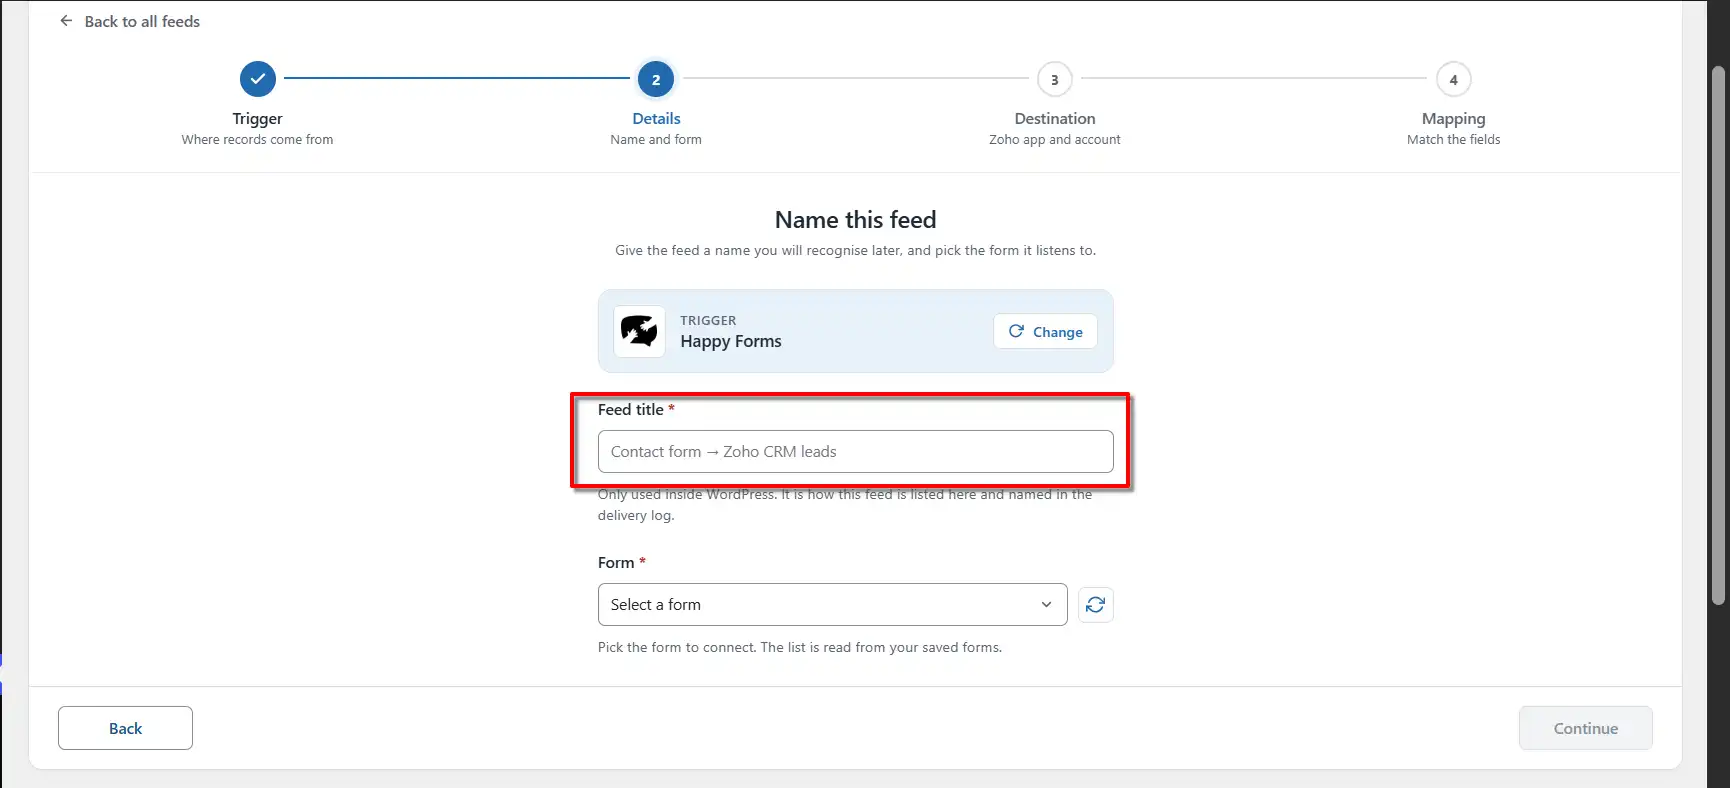The image size is (1730, 788).
Task: Click the 'Happy Forms' trigger name
Action: [731, 341]
